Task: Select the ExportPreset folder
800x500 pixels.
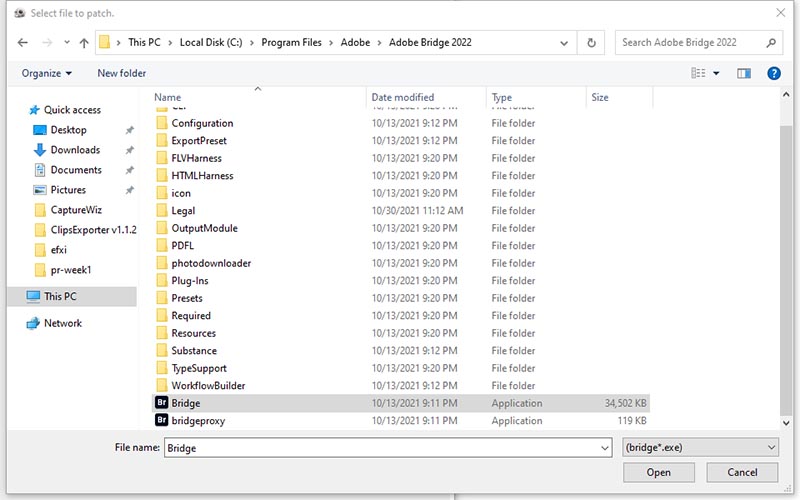Action: (x=198, y=141)
